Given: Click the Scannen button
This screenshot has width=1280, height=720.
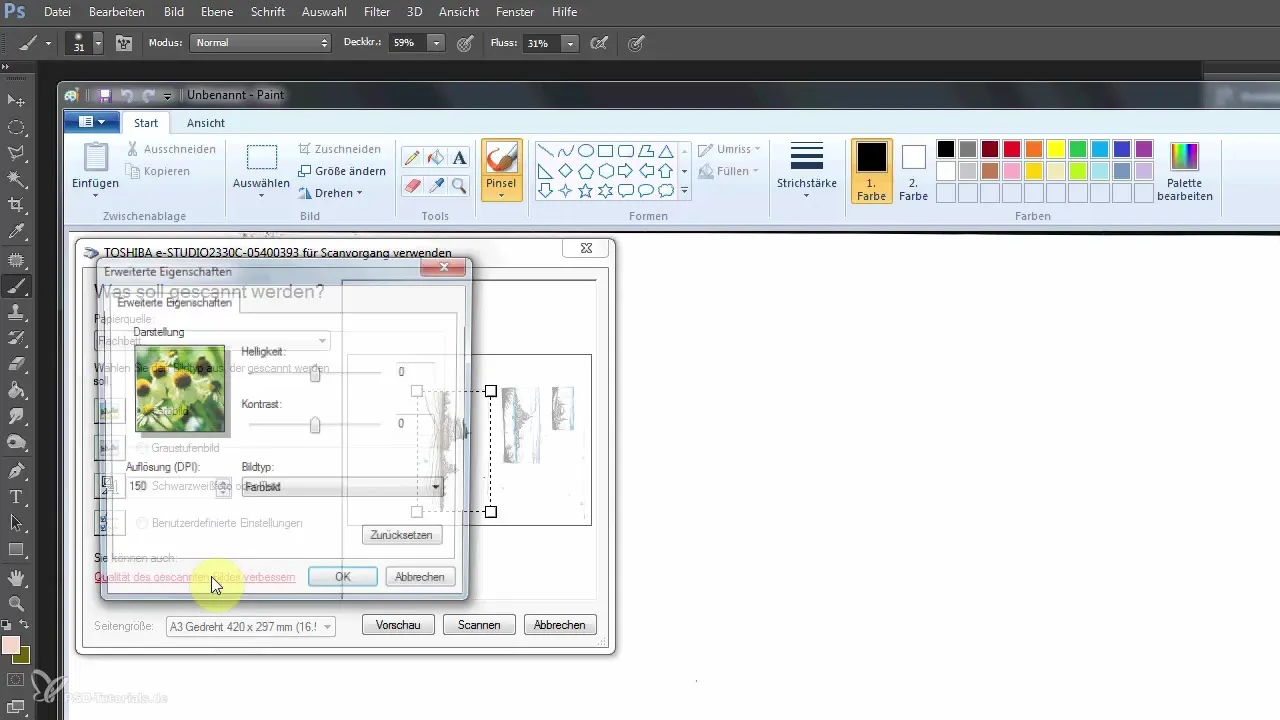Looking at the screenshot, I should 479,625.
